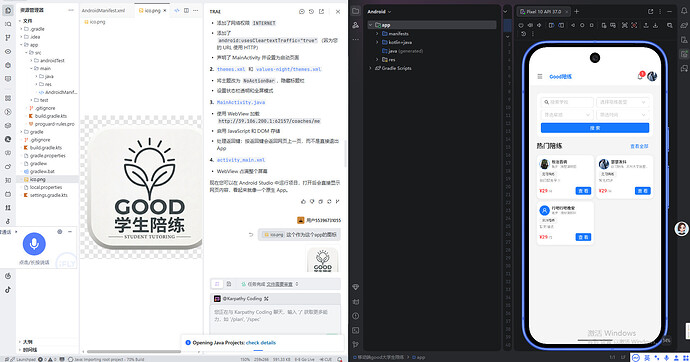This screenshot has height=362, width=690.
Task: Click split editor icon in tab bar
Action: coord(186,10)
